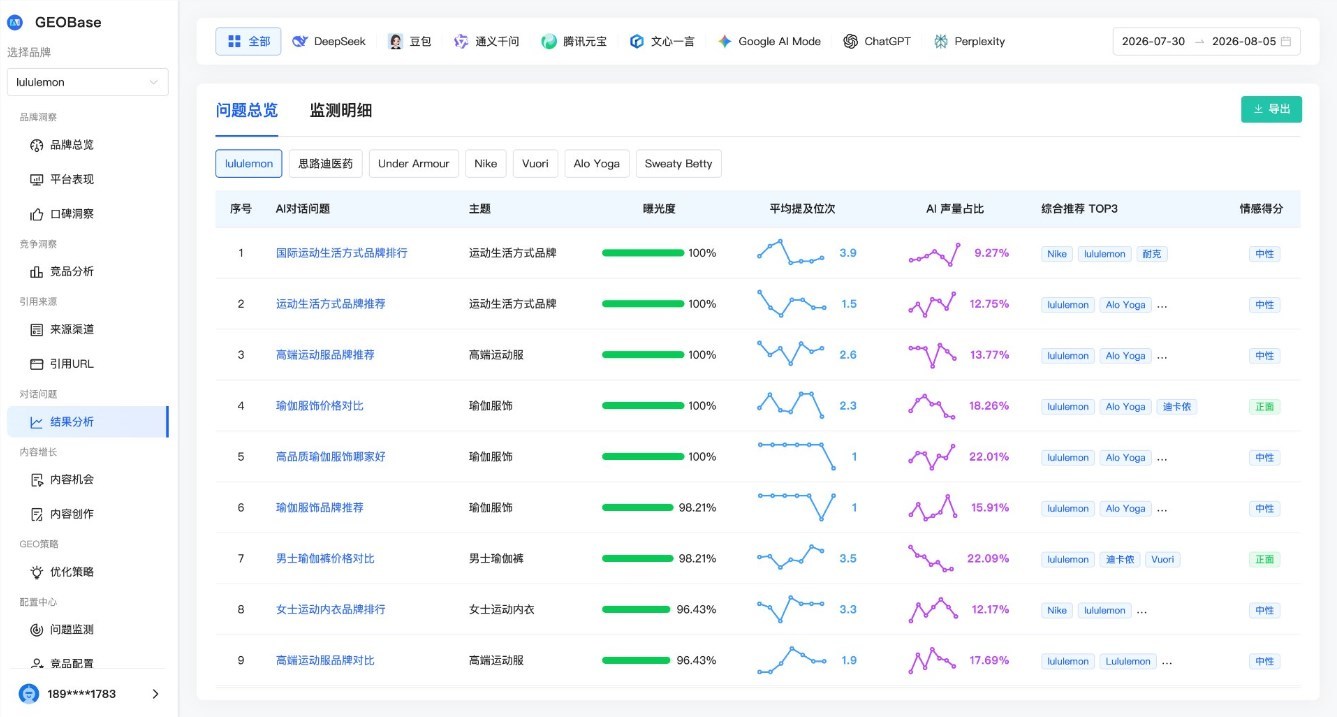Filter by ChatGPT platform
Viewport: 1337px width, 717px height.
coord(877,41)
